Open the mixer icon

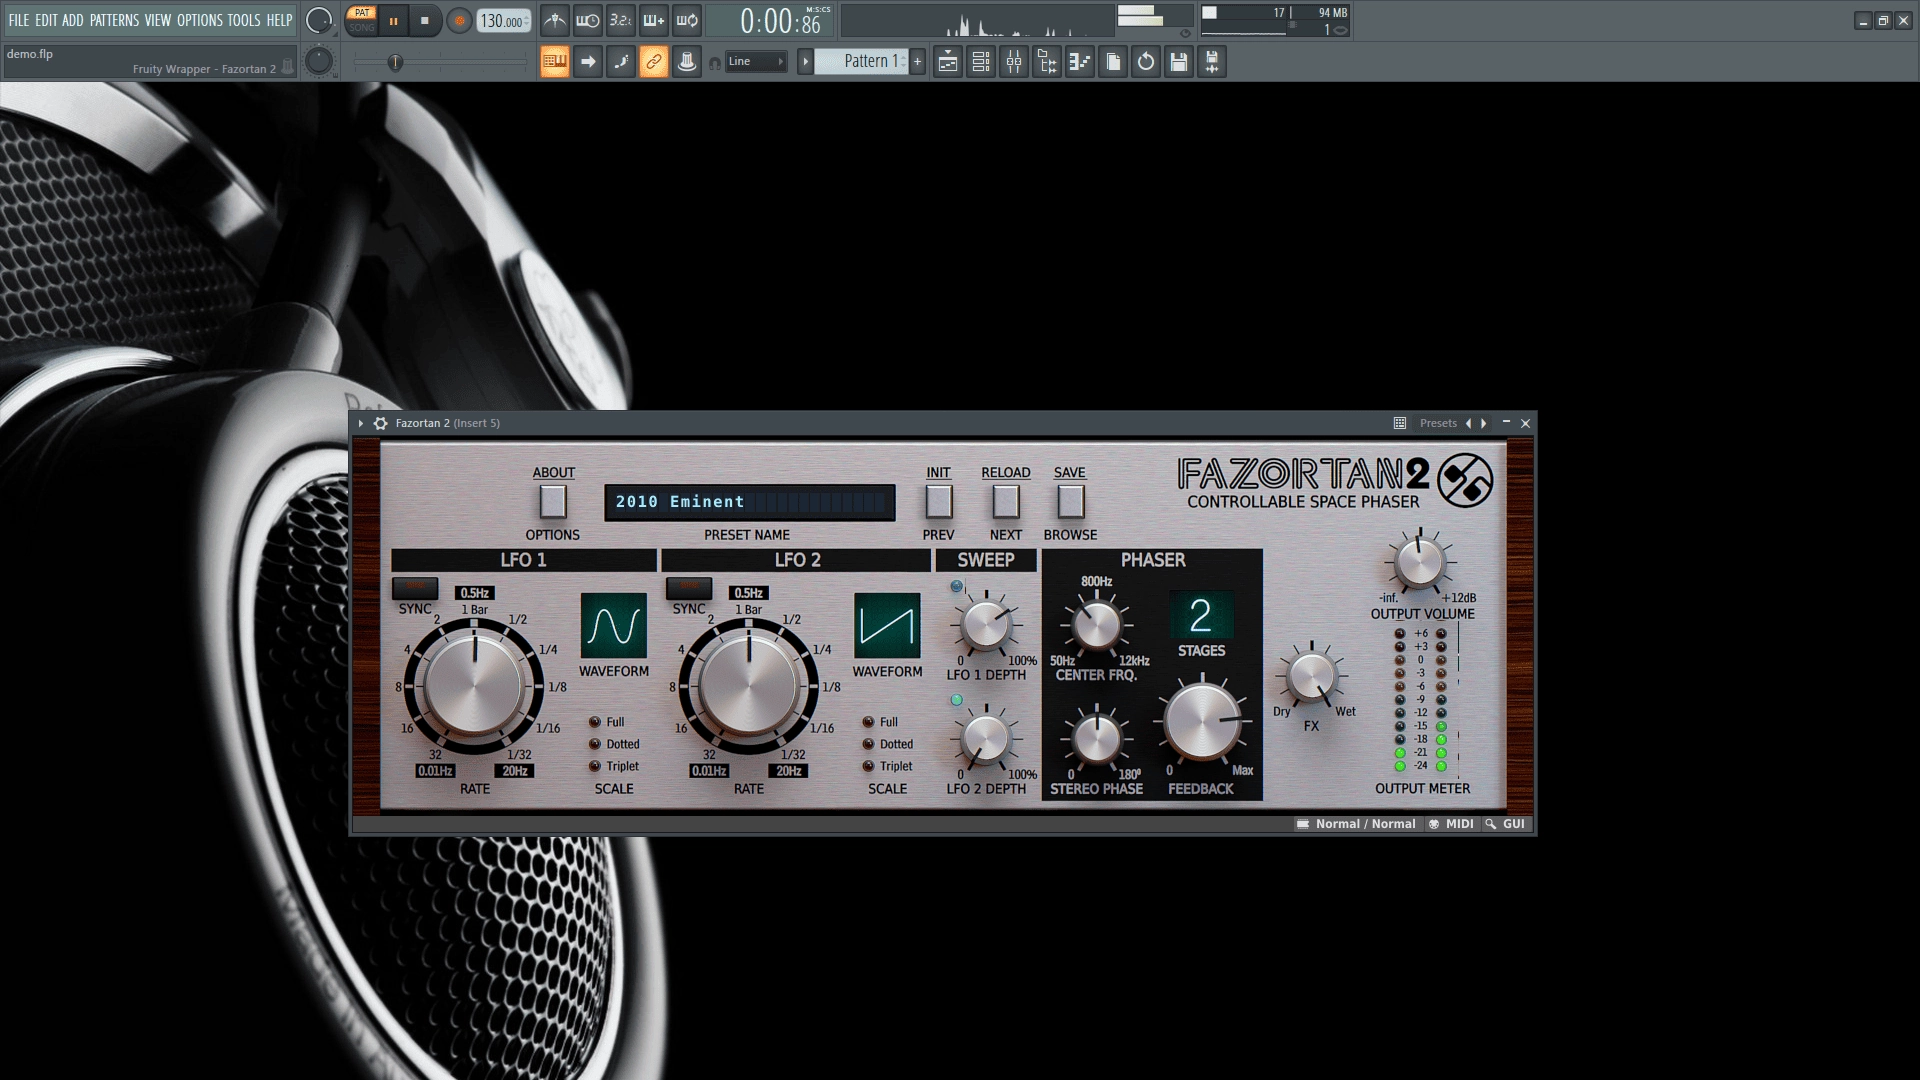tap(1014, 62)
